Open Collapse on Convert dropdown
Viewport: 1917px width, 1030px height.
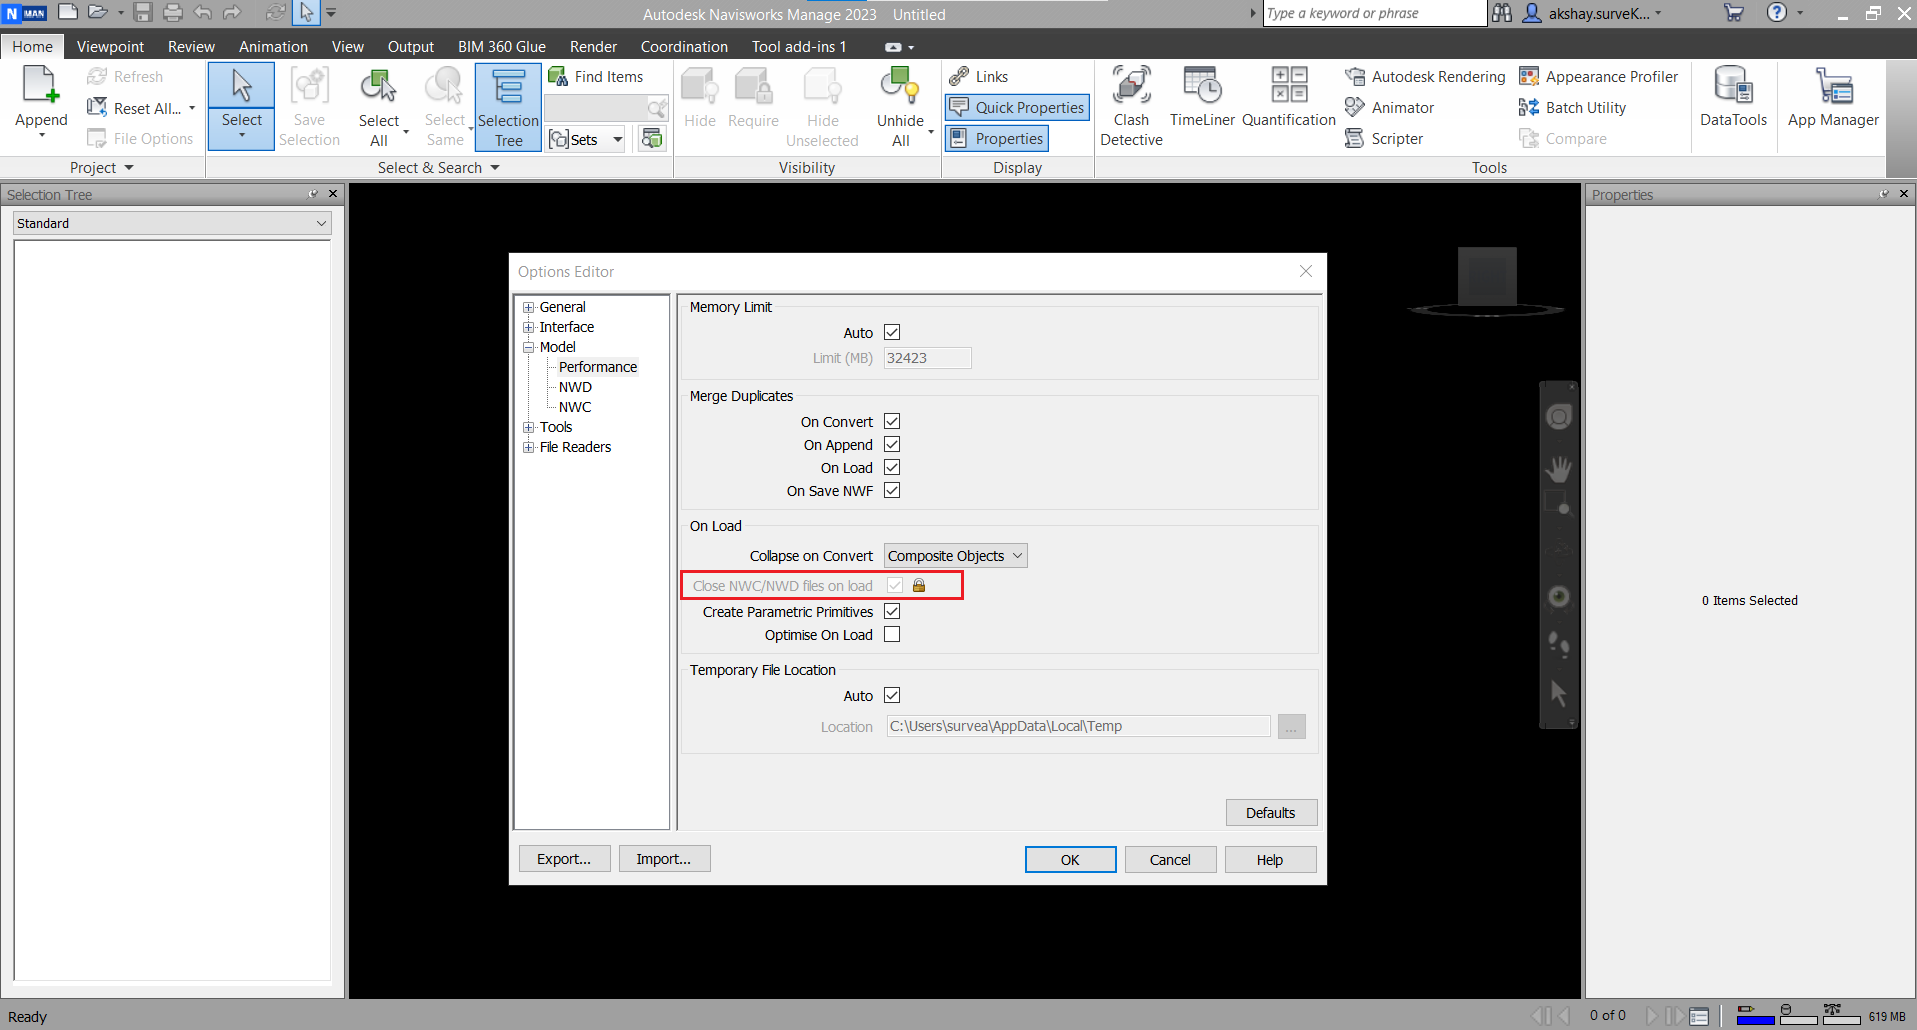coord(955,556)
